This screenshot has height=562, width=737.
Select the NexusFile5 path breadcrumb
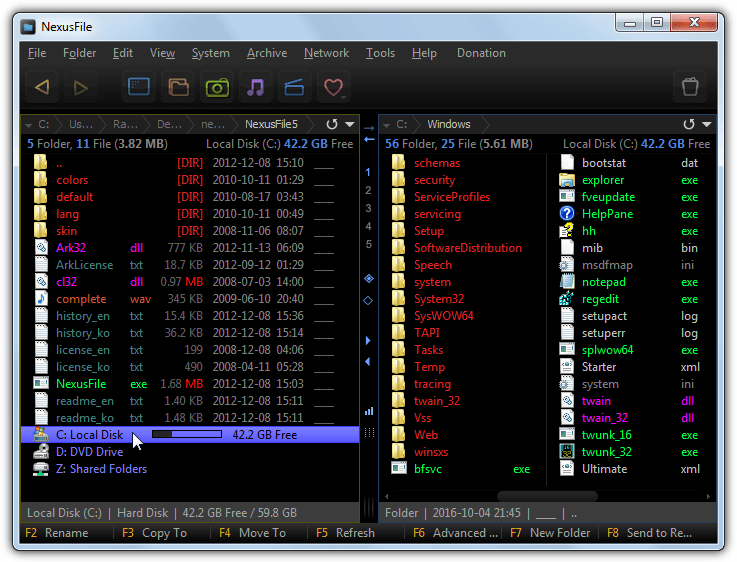[x=271, y=124]
